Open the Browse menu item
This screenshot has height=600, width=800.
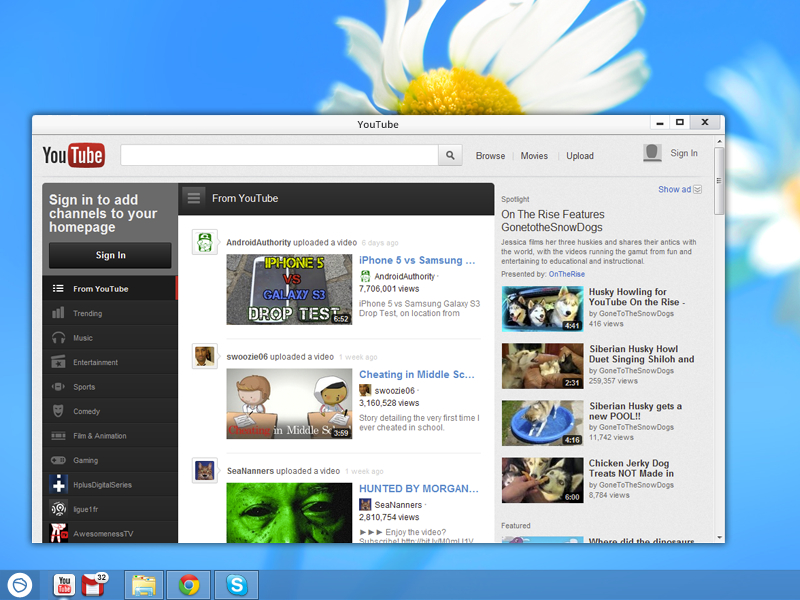coord(490,156)
